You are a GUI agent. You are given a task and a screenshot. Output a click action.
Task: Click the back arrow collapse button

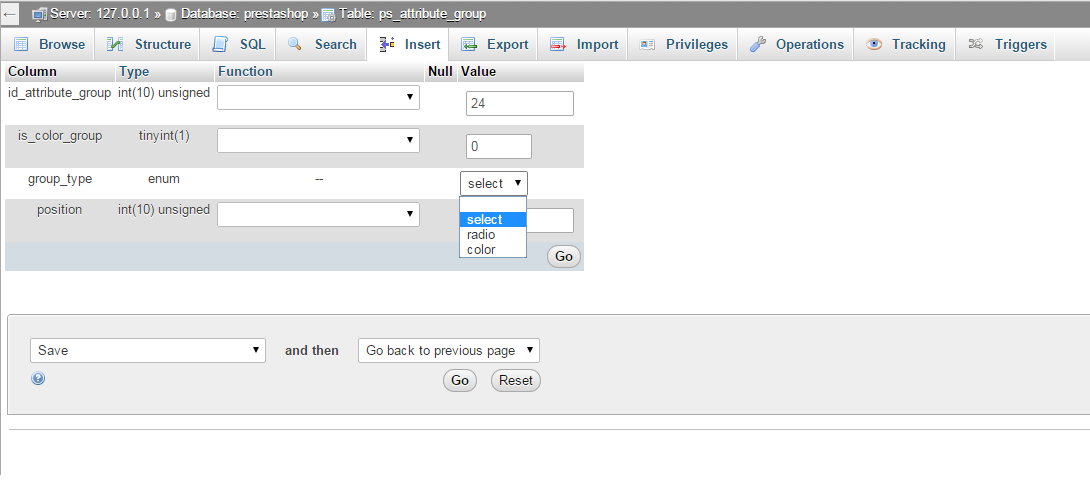pos(10,13)
